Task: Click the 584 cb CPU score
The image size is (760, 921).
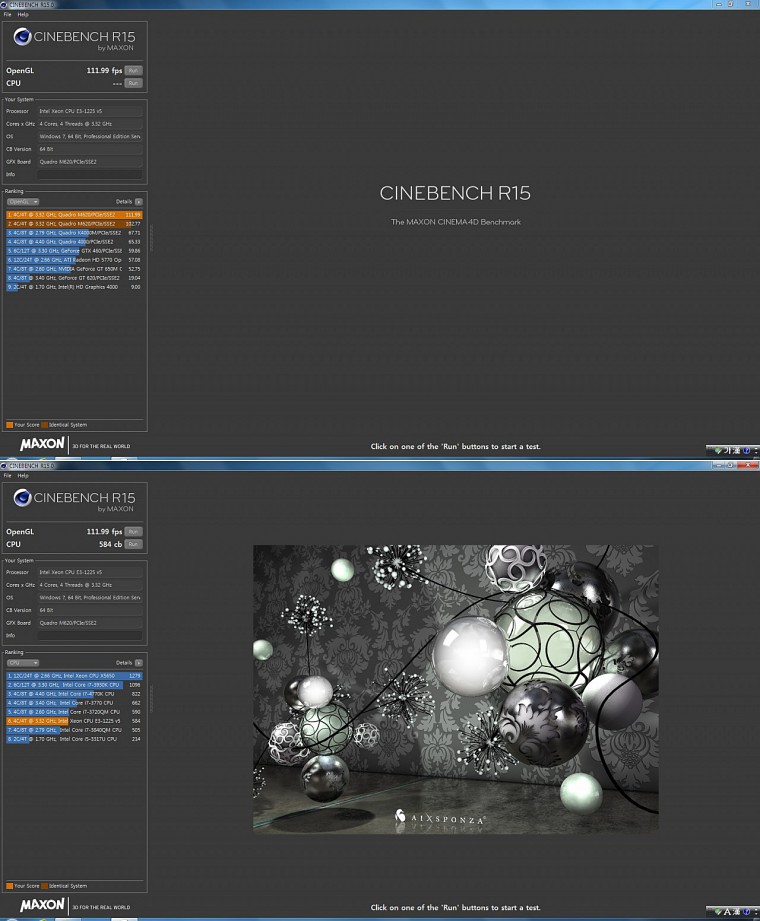Action: [x=110, y=544]
